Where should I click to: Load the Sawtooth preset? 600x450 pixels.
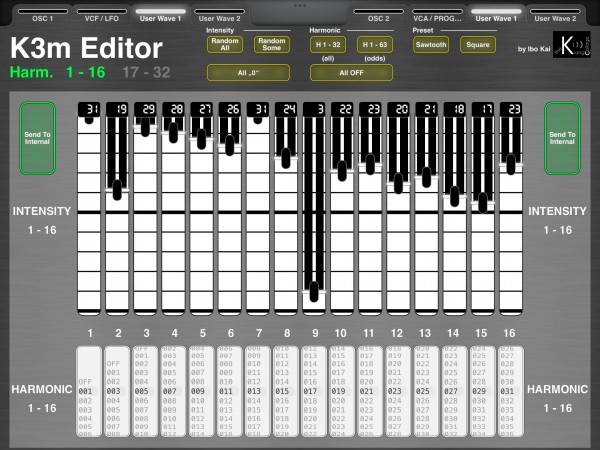click(x=431, y=44)
